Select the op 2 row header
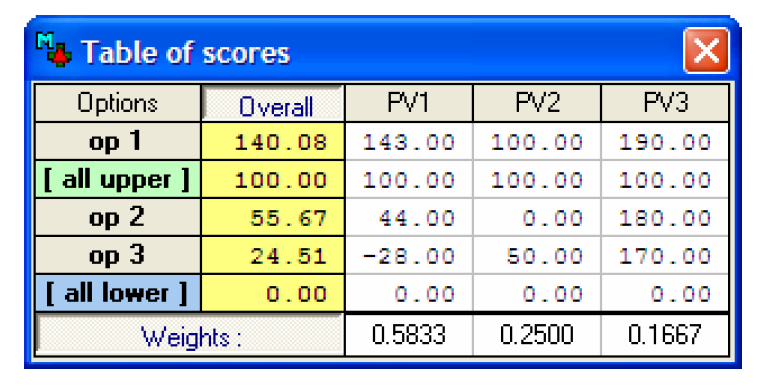 [118, 217]
